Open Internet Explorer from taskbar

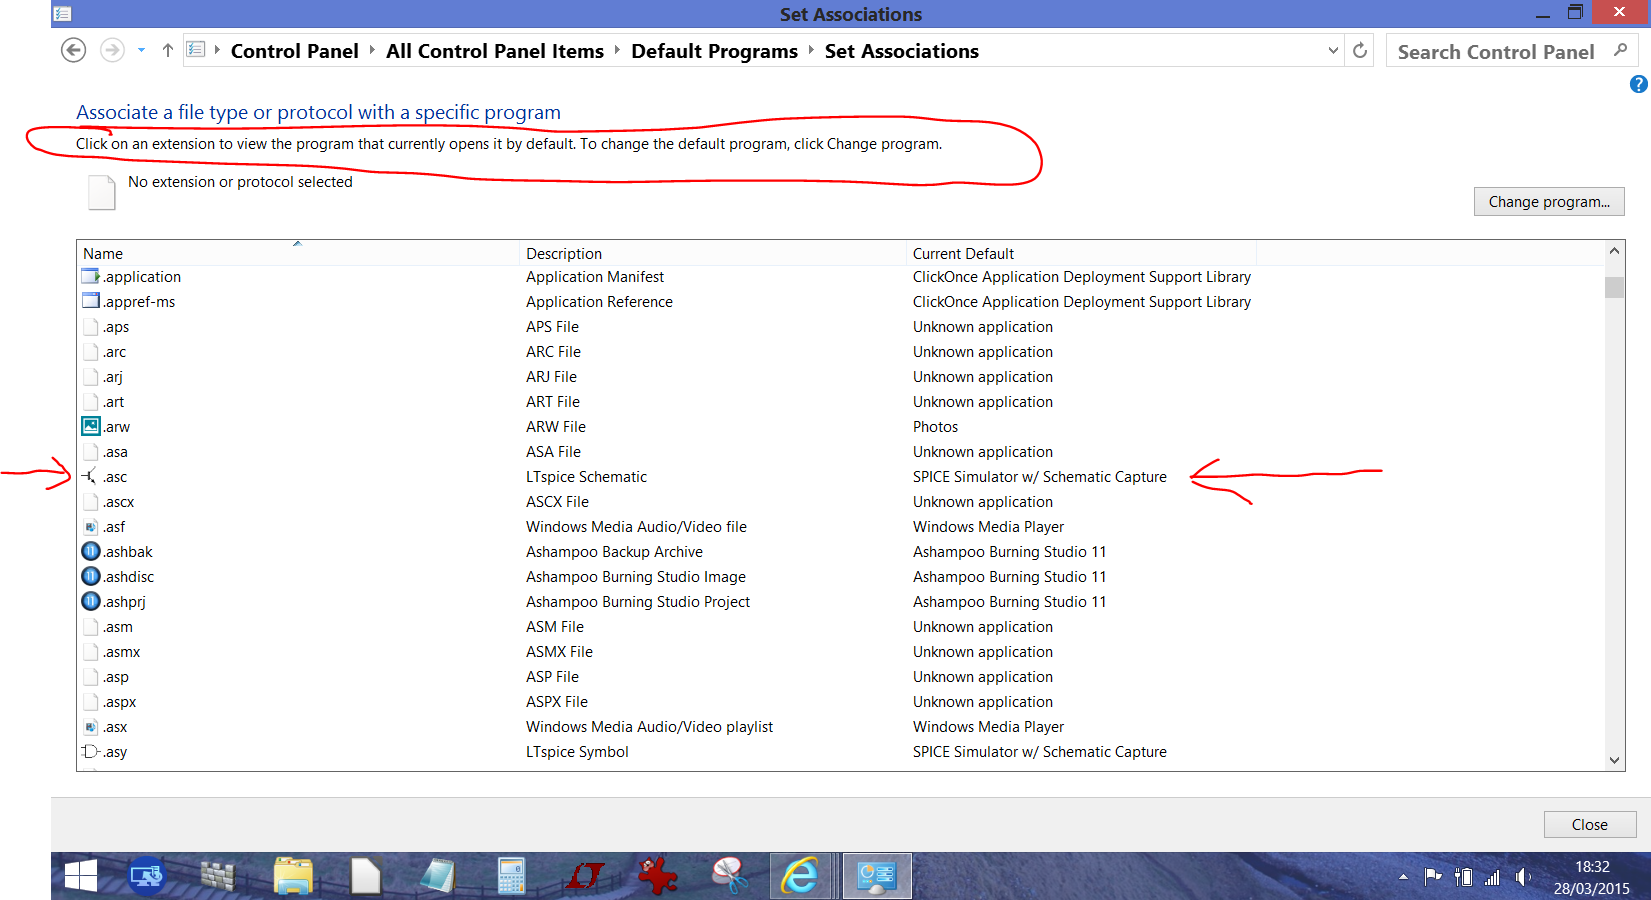[802, 876]
